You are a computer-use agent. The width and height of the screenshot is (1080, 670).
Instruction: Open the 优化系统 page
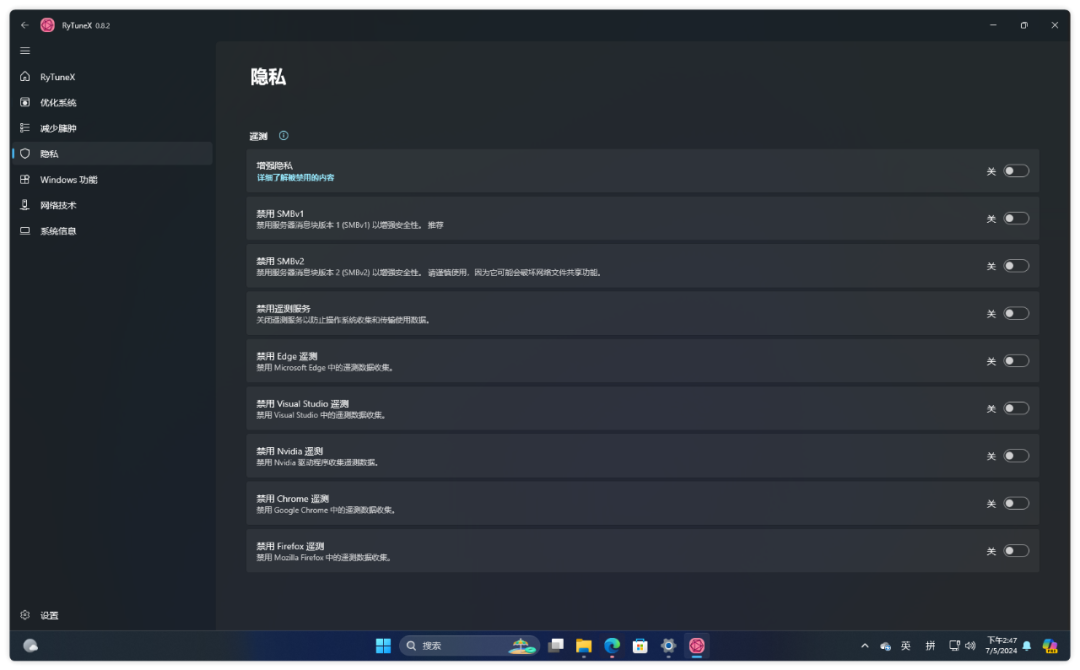[112, 103]
